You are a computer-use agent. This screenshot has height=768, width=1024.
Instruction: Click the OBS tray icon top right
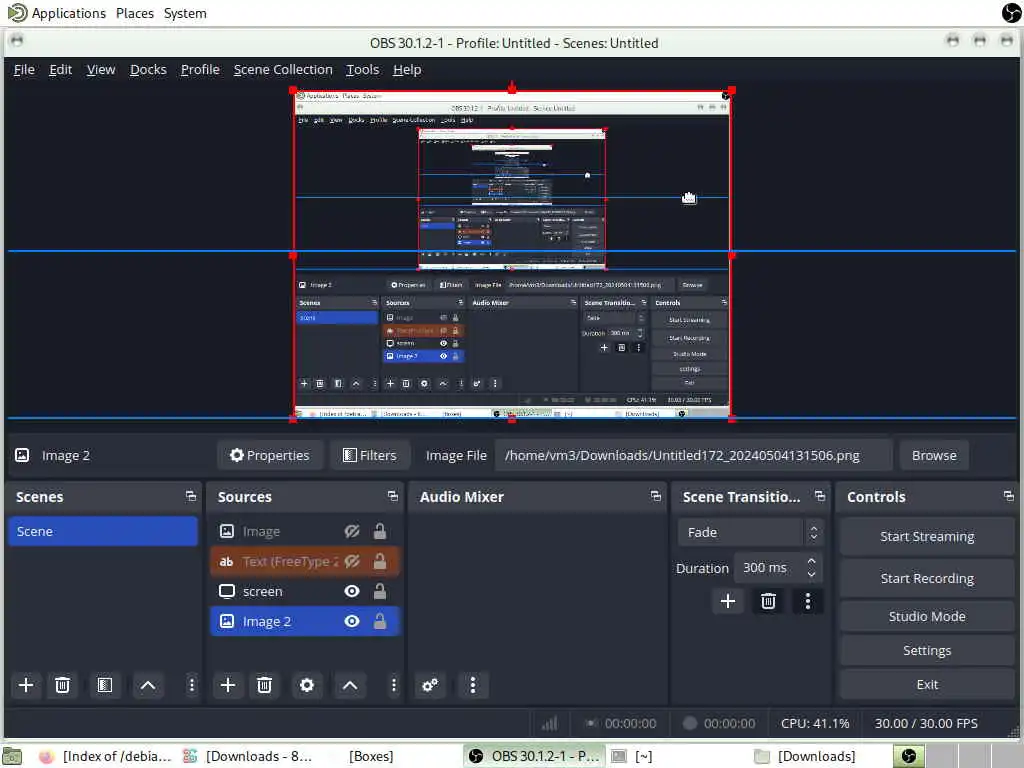coord(1011,12)
